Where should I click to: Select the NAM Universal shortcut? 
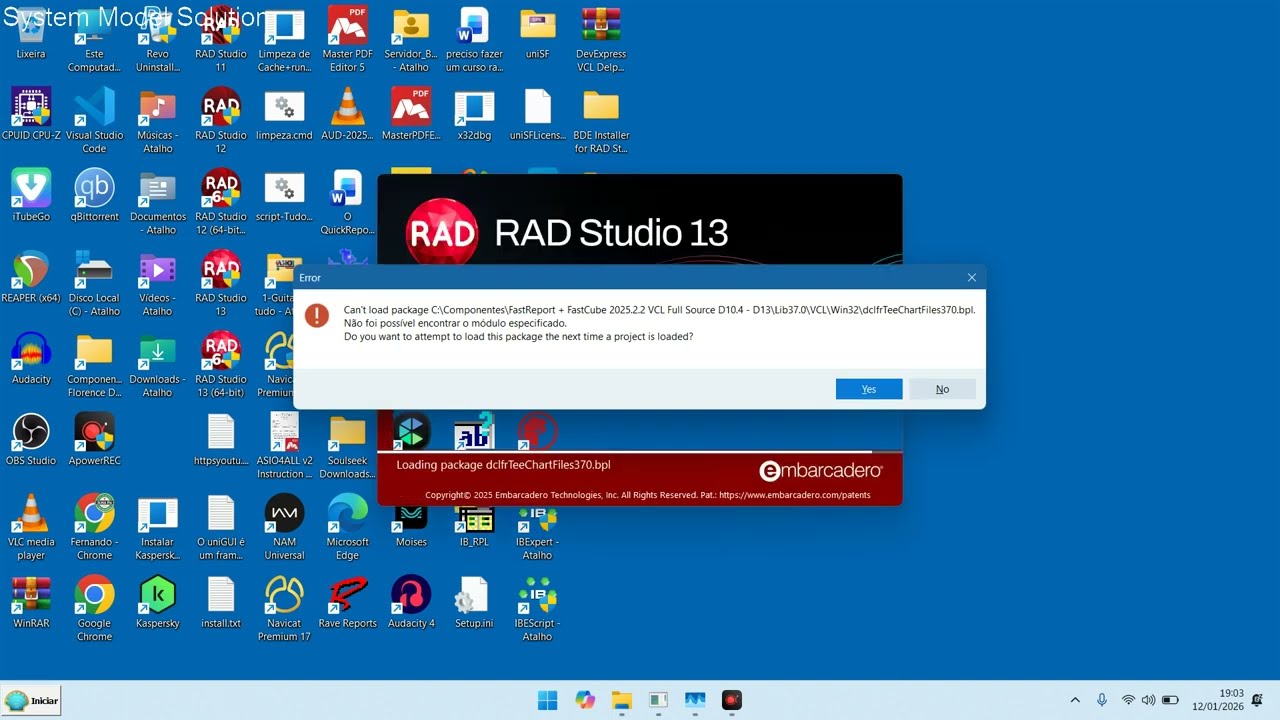pyautogui.click(x=284, y=527)
